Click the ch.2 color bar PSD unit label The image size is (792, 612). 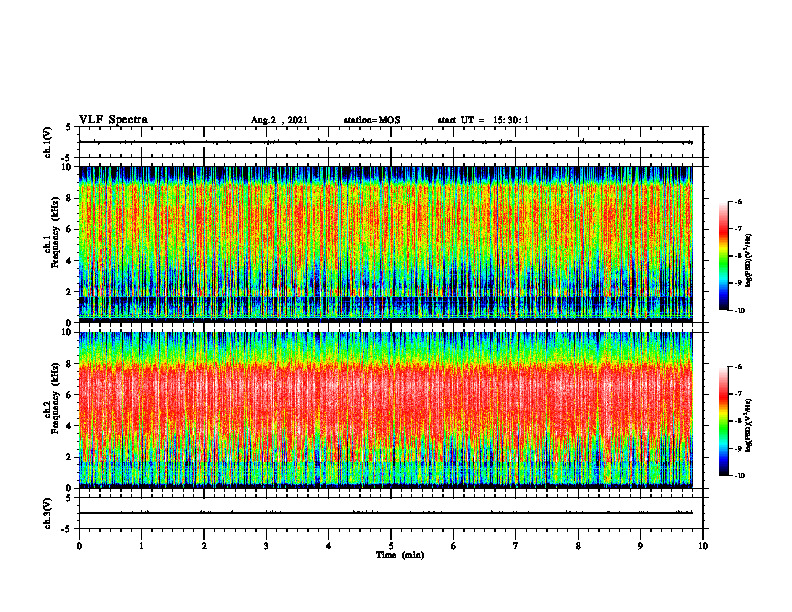tap(748, 425)
